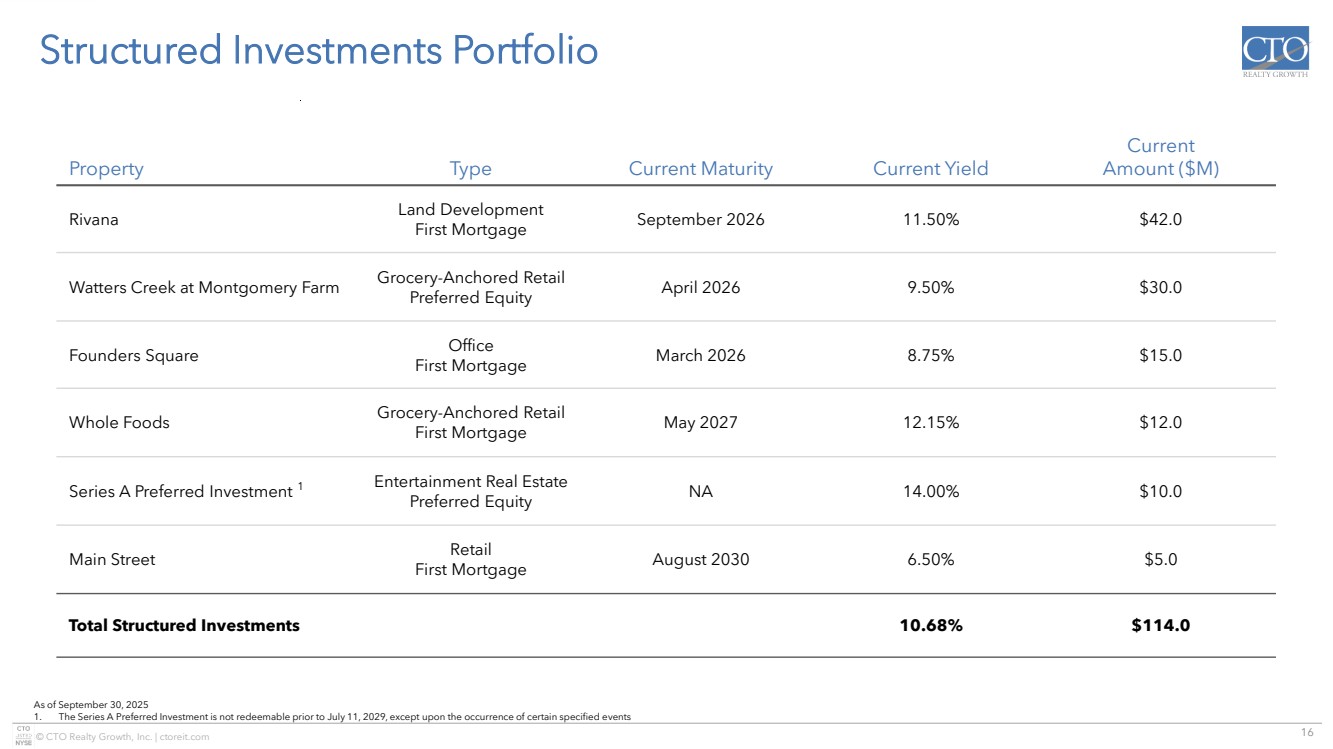Select Watters Creek at Montgomery Farm
The height and width of the screenshot is (749, 1333).
[204, 288]
